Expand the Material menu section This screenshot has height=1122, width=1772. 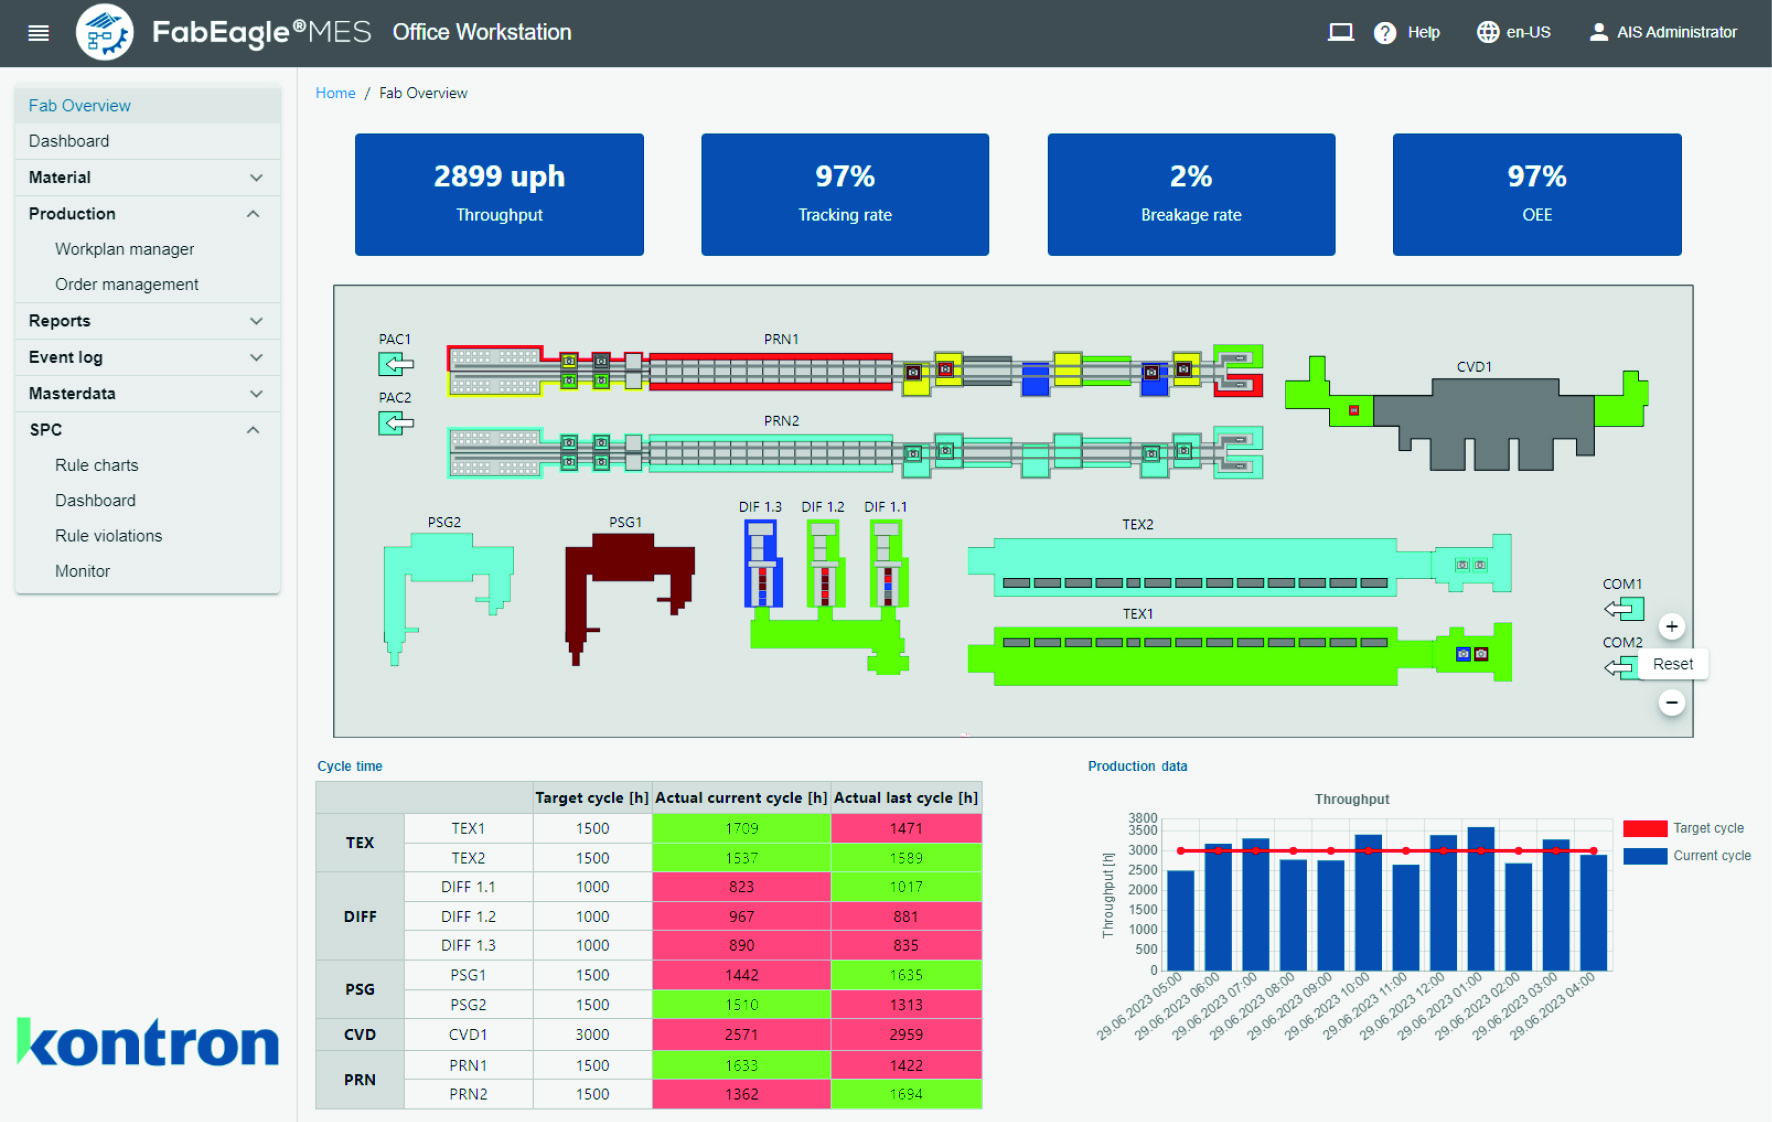pyautogui.click(x=147, y=178)
